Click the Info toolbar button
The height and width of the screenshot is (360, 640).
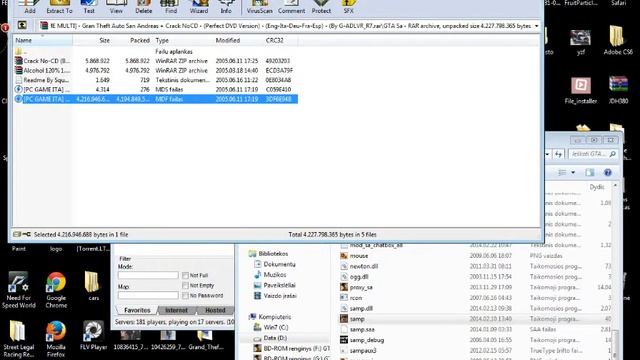226,7
